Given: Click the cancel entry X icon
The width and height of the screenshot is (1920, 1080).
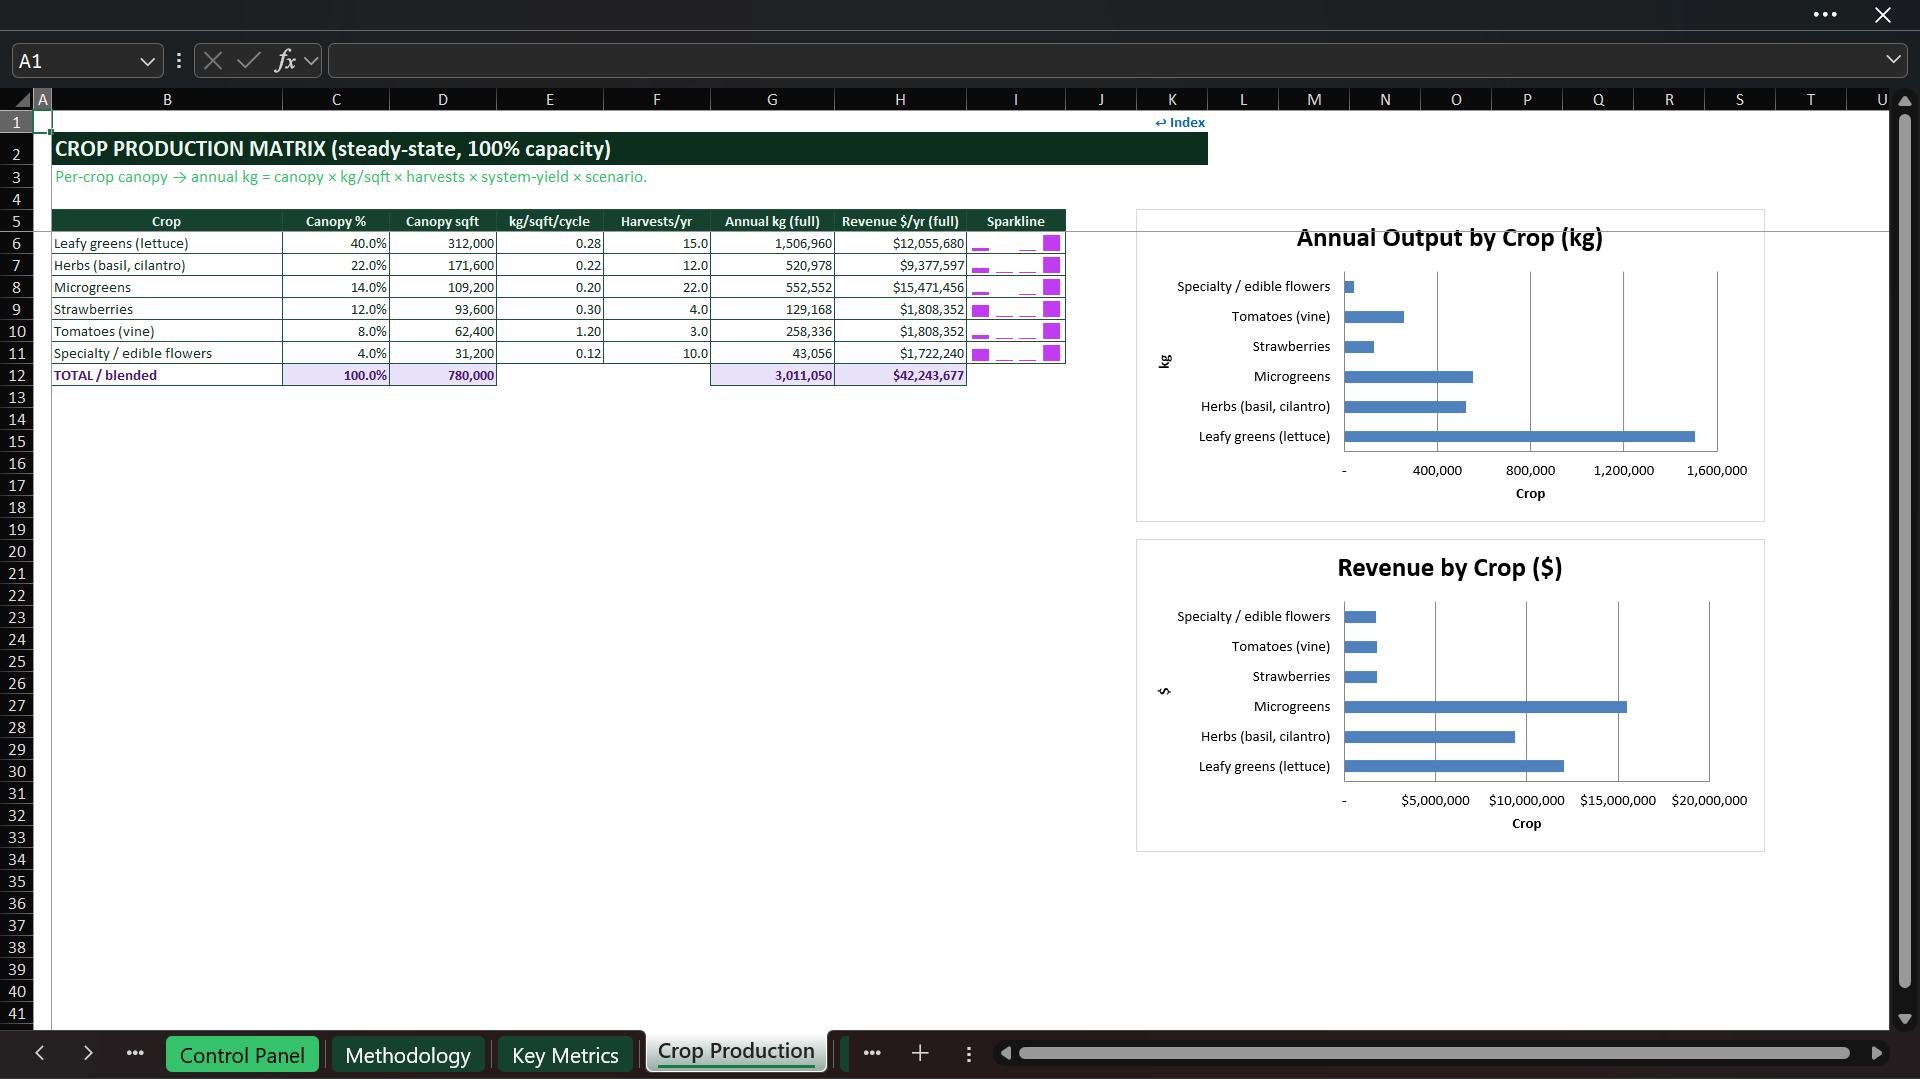Looking at the screenshot, I should click(x=213, y=61).
